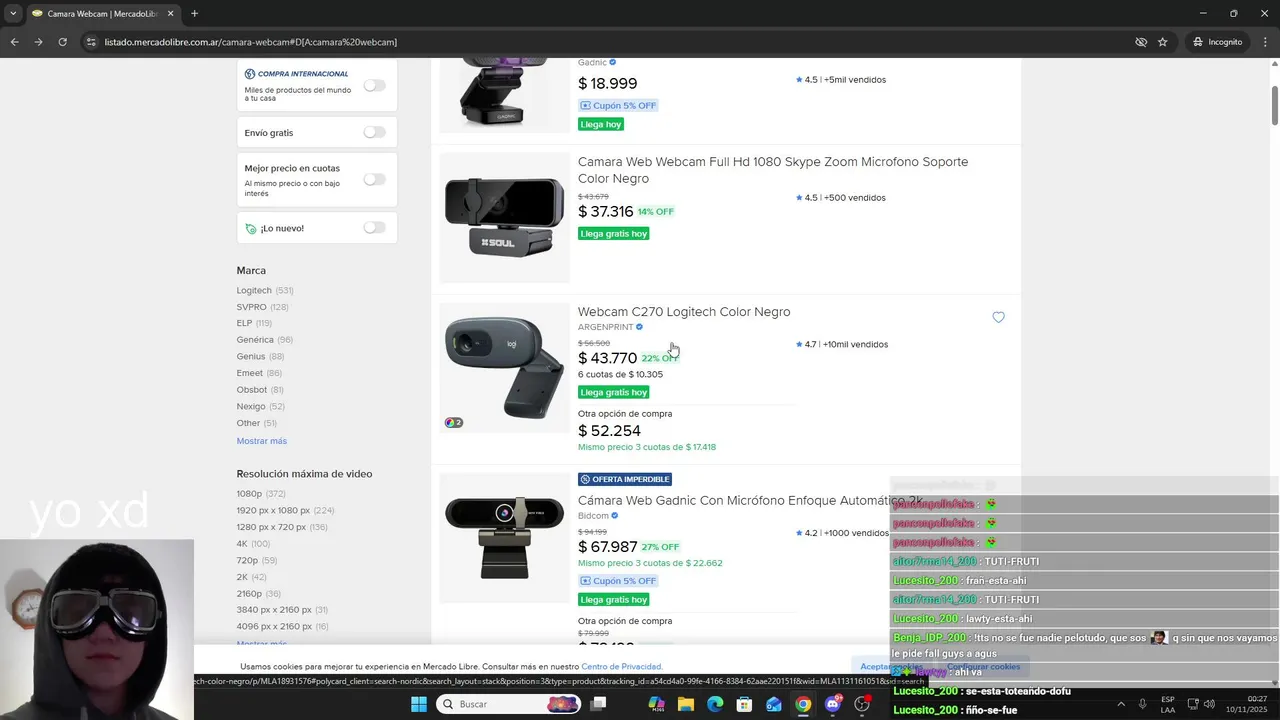Toggle Mejor precio en cuotas switch
The width and height of the screenshot is (1280, 720).
(x=374, y=179)
